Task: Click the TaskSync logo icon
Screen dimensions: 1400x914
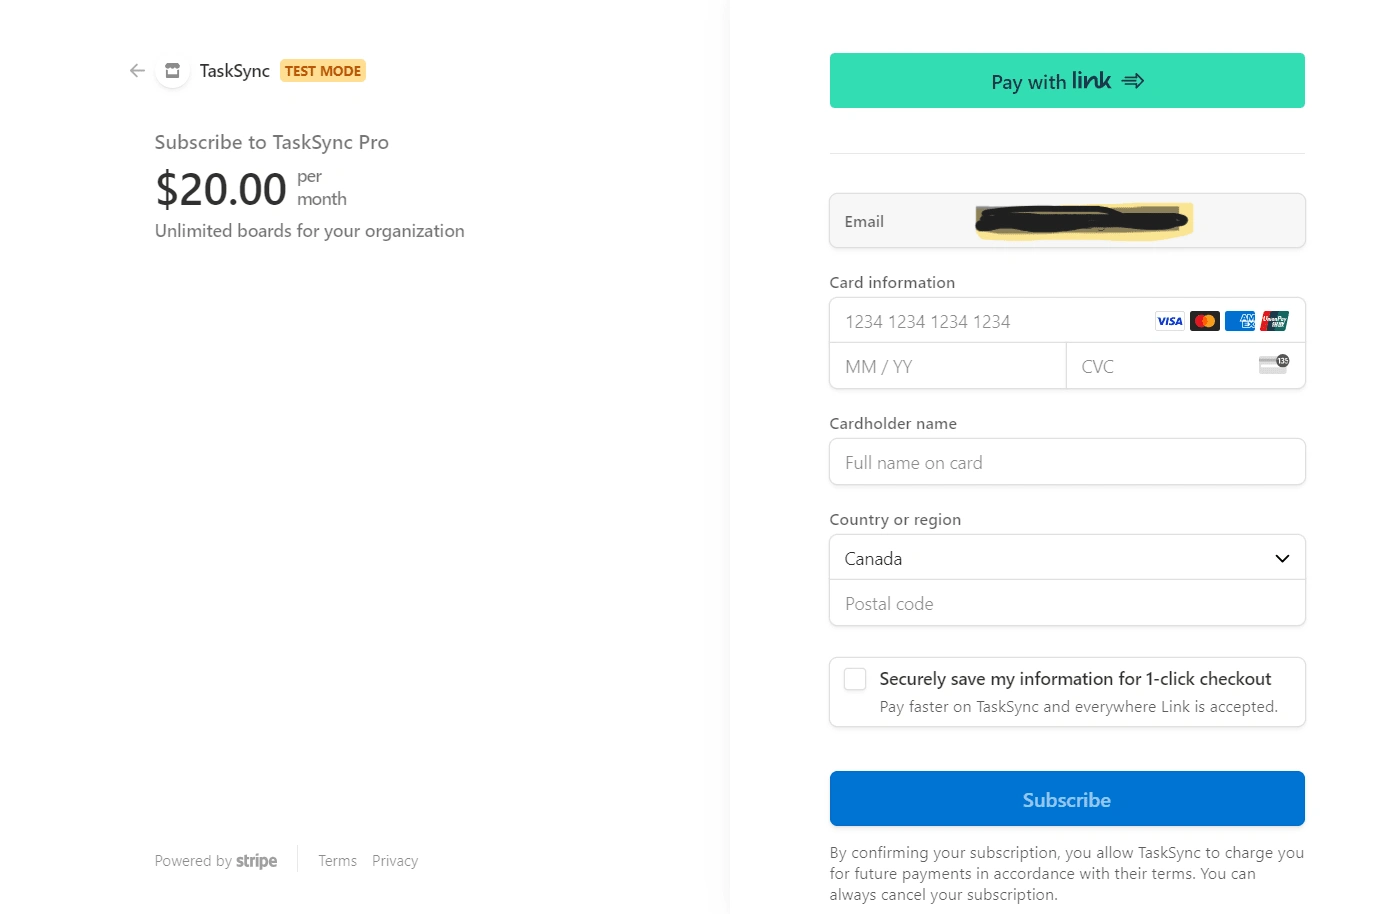Action: (x=172, y=70)
